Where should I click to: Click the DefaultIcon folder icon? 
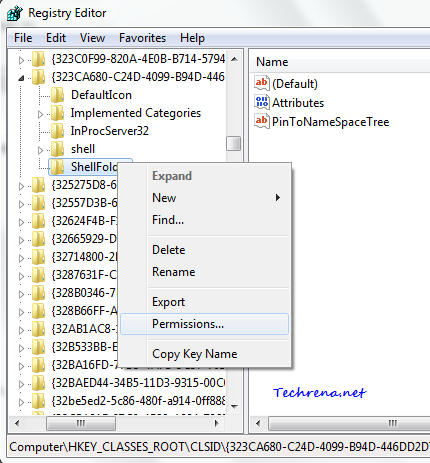click(58, 95)
